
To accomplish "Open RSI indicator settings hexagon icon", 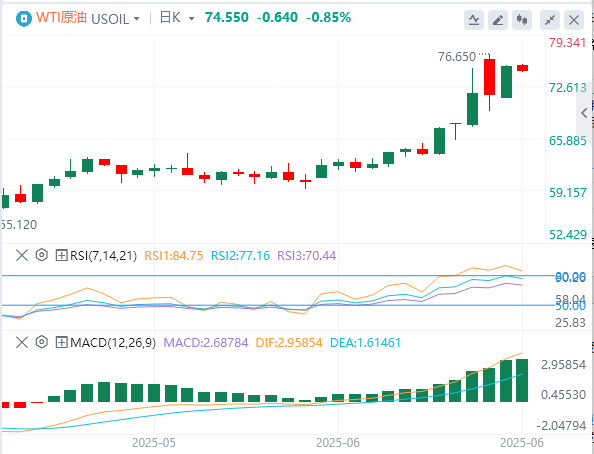I will tap(42, 255).
